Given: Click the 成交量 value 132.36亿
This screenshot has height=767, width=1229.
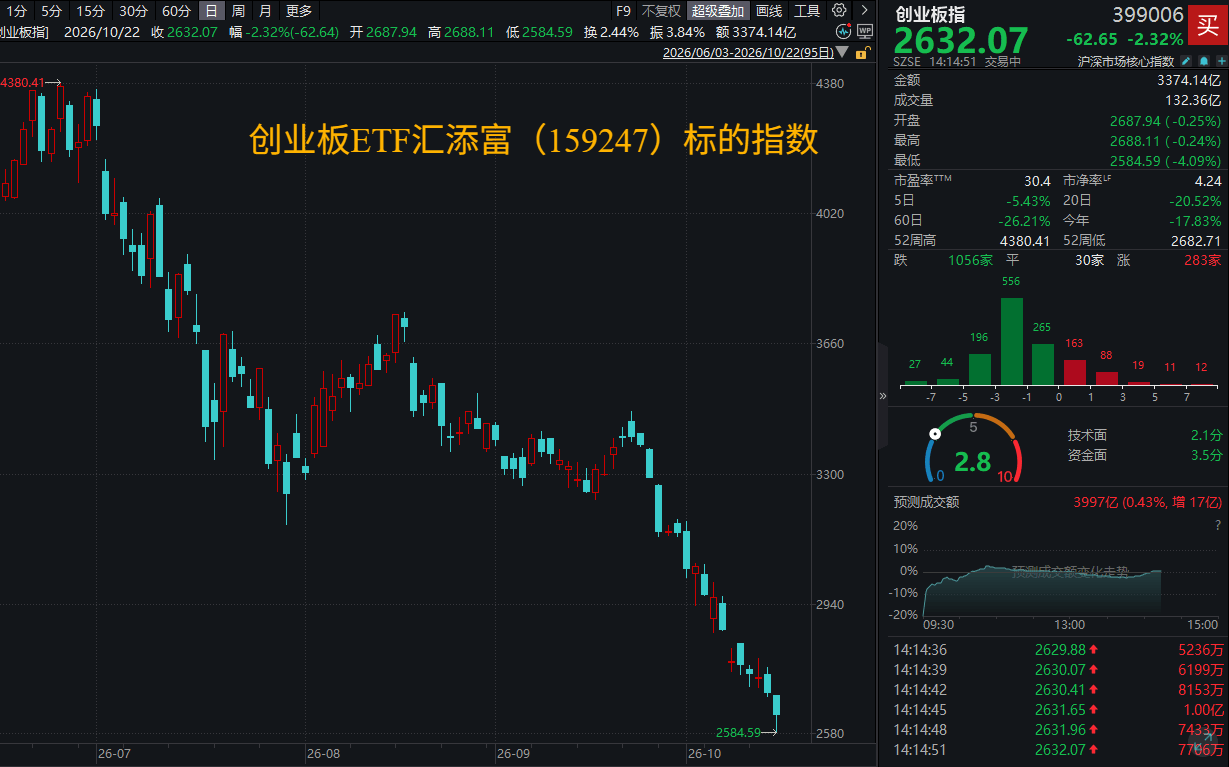Looking at the screenshot, I should 1194,100.
